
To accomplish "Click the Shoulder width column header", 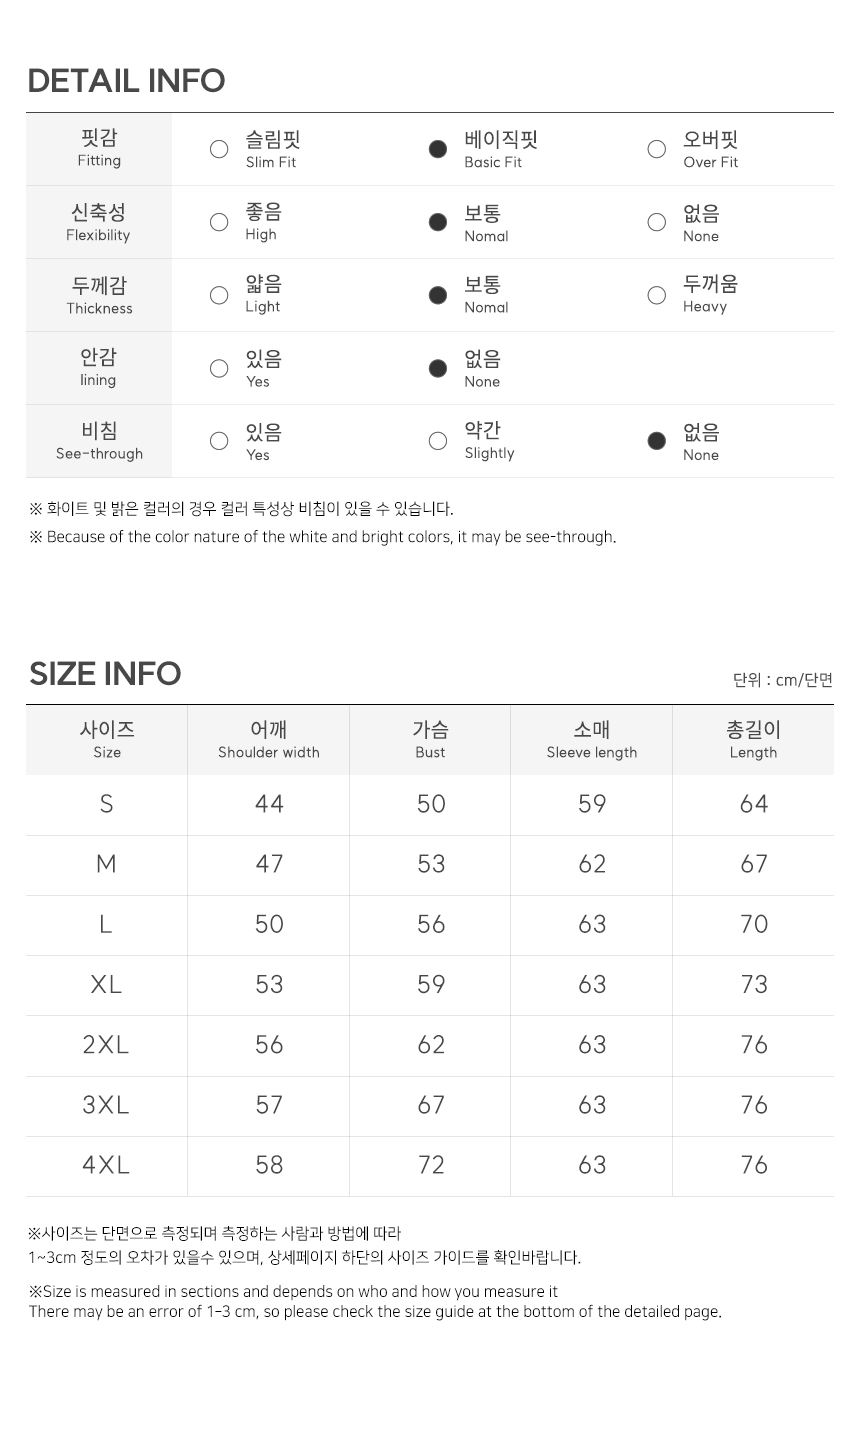I will coord(269,740).
